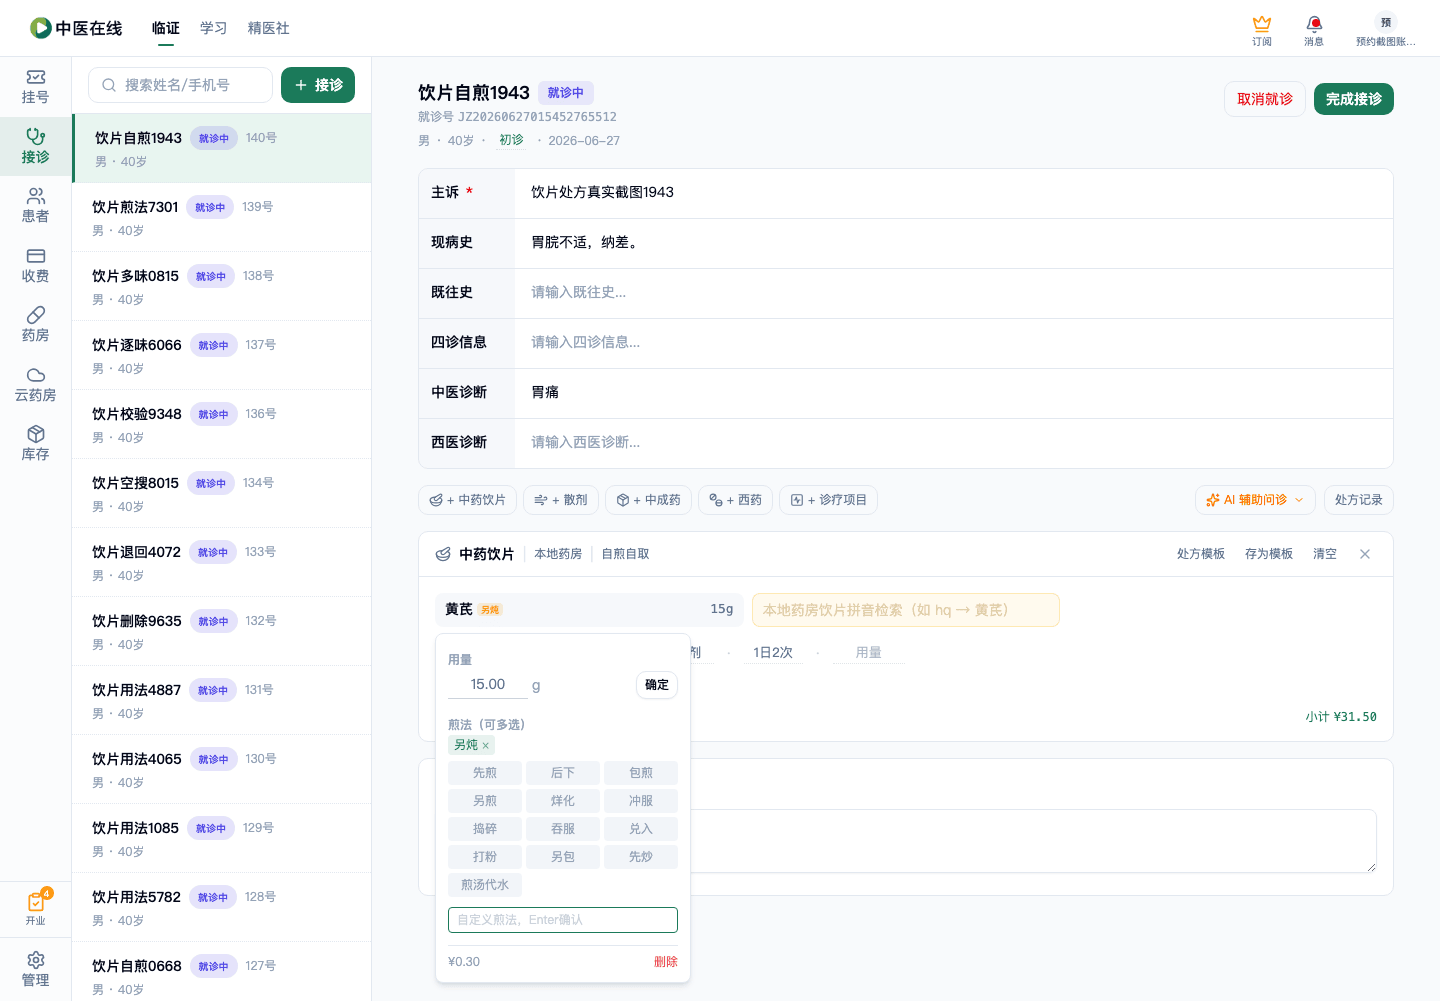Open 处方记录 button

click(x=1359, y=500)
